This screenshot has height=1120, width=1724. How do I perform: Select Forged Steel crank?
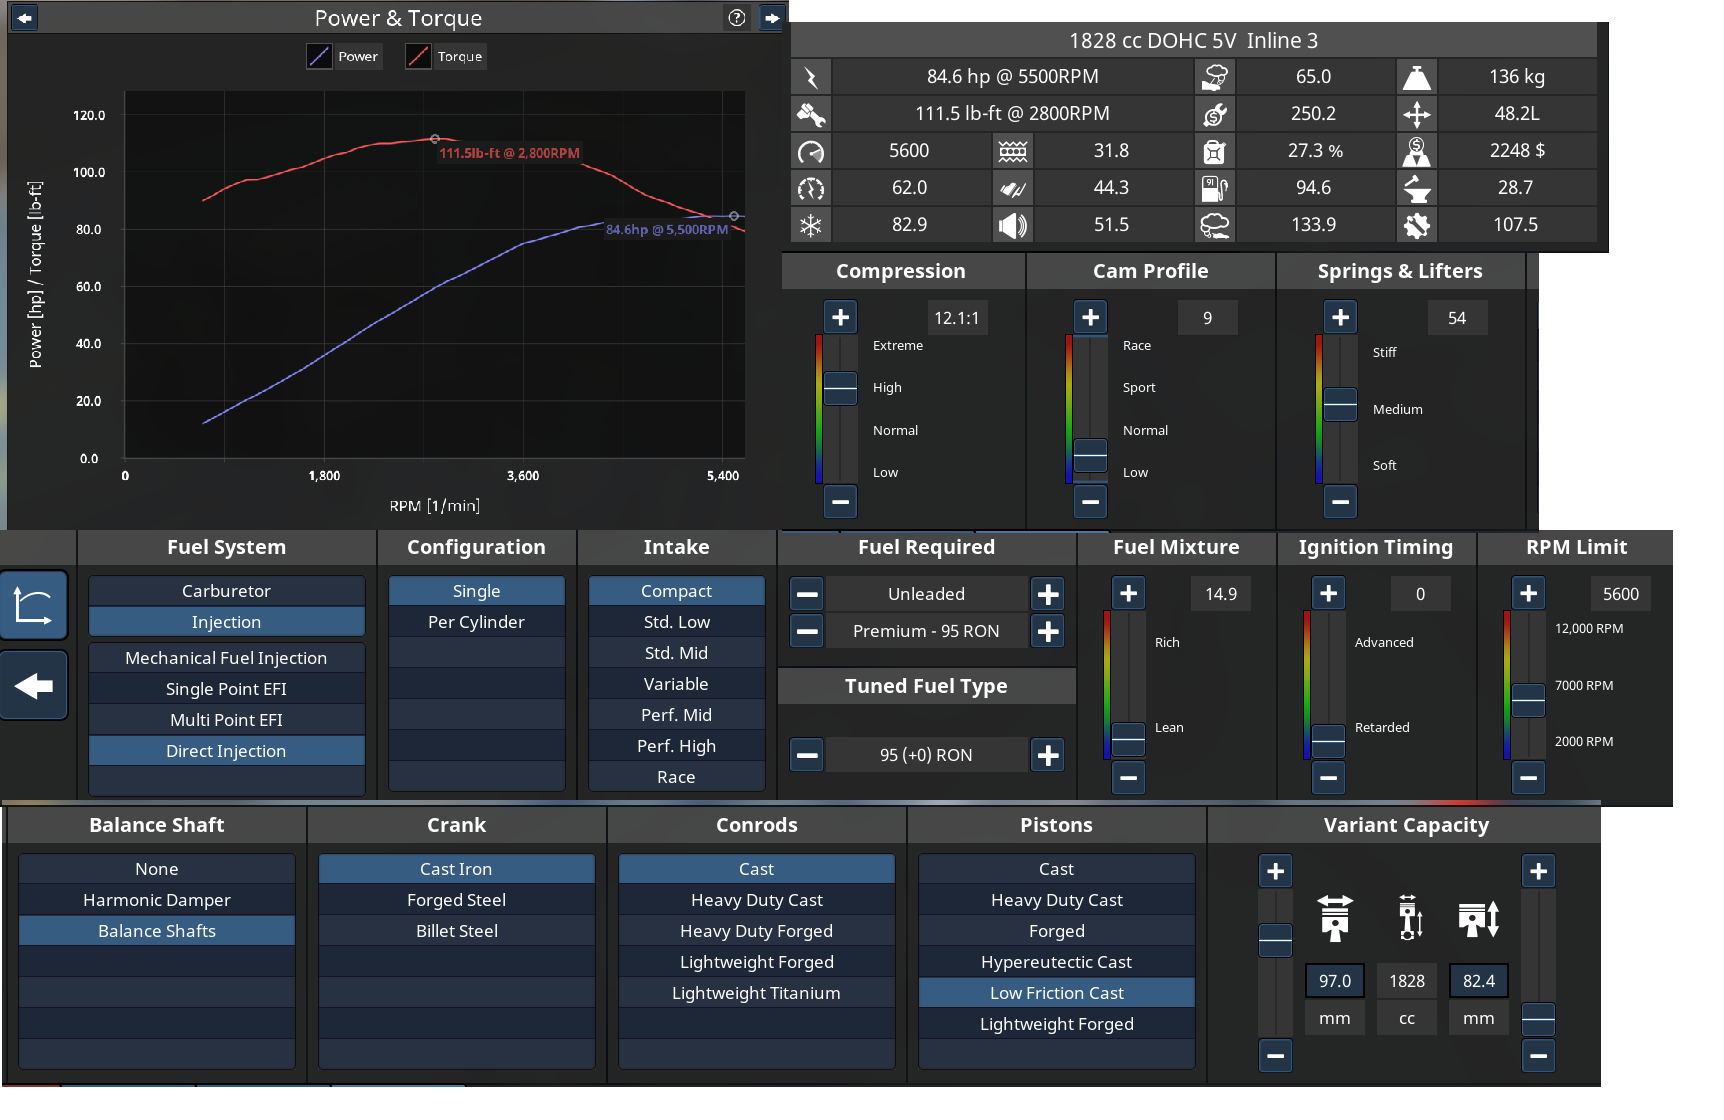(x=456, y=900)
